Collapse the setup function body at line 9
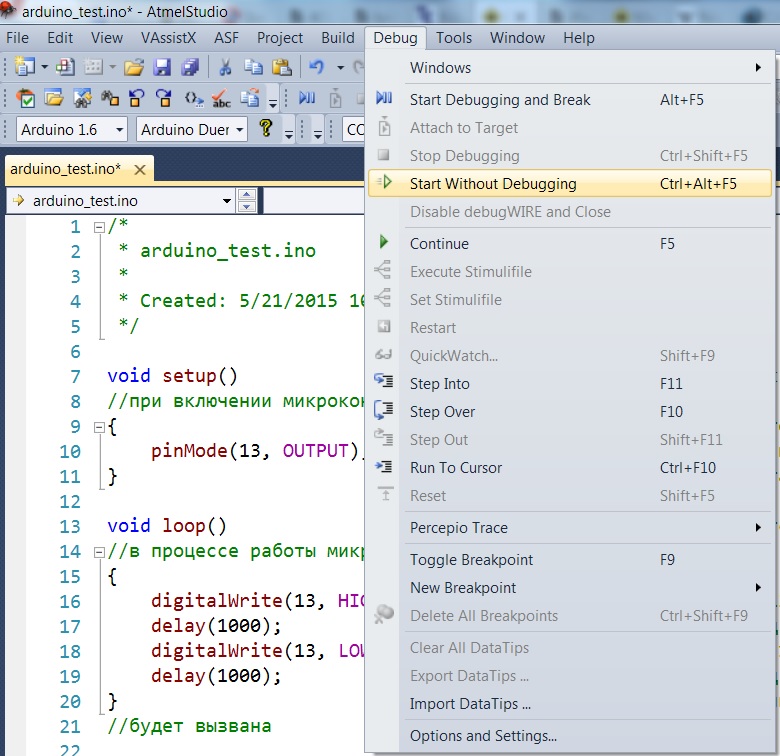The image size is (780, 756). pos(99,427)
